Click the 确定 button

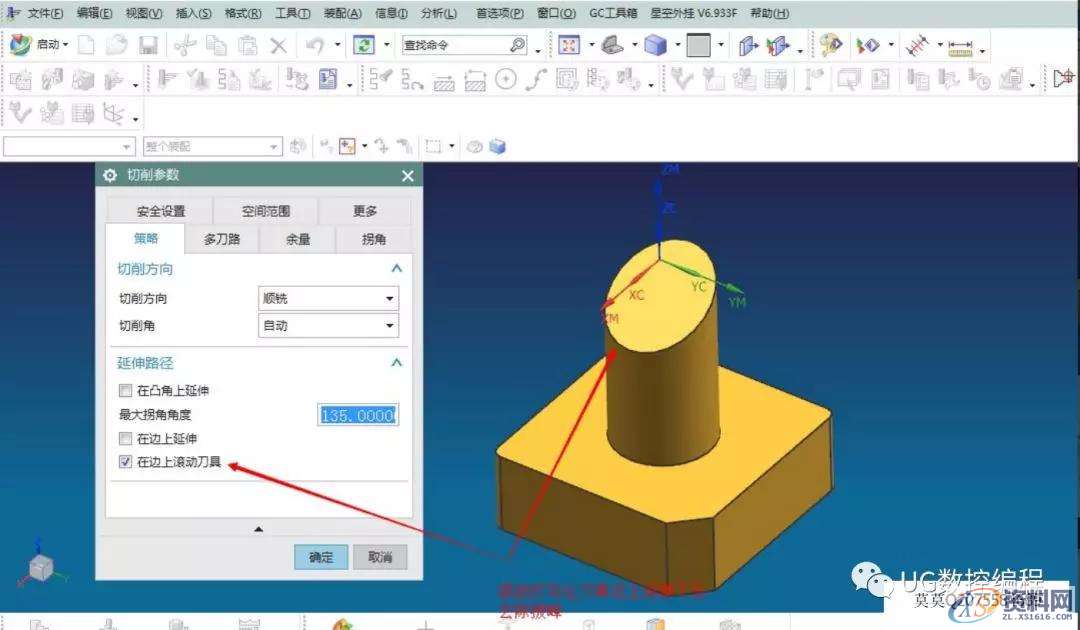(320, 557)
